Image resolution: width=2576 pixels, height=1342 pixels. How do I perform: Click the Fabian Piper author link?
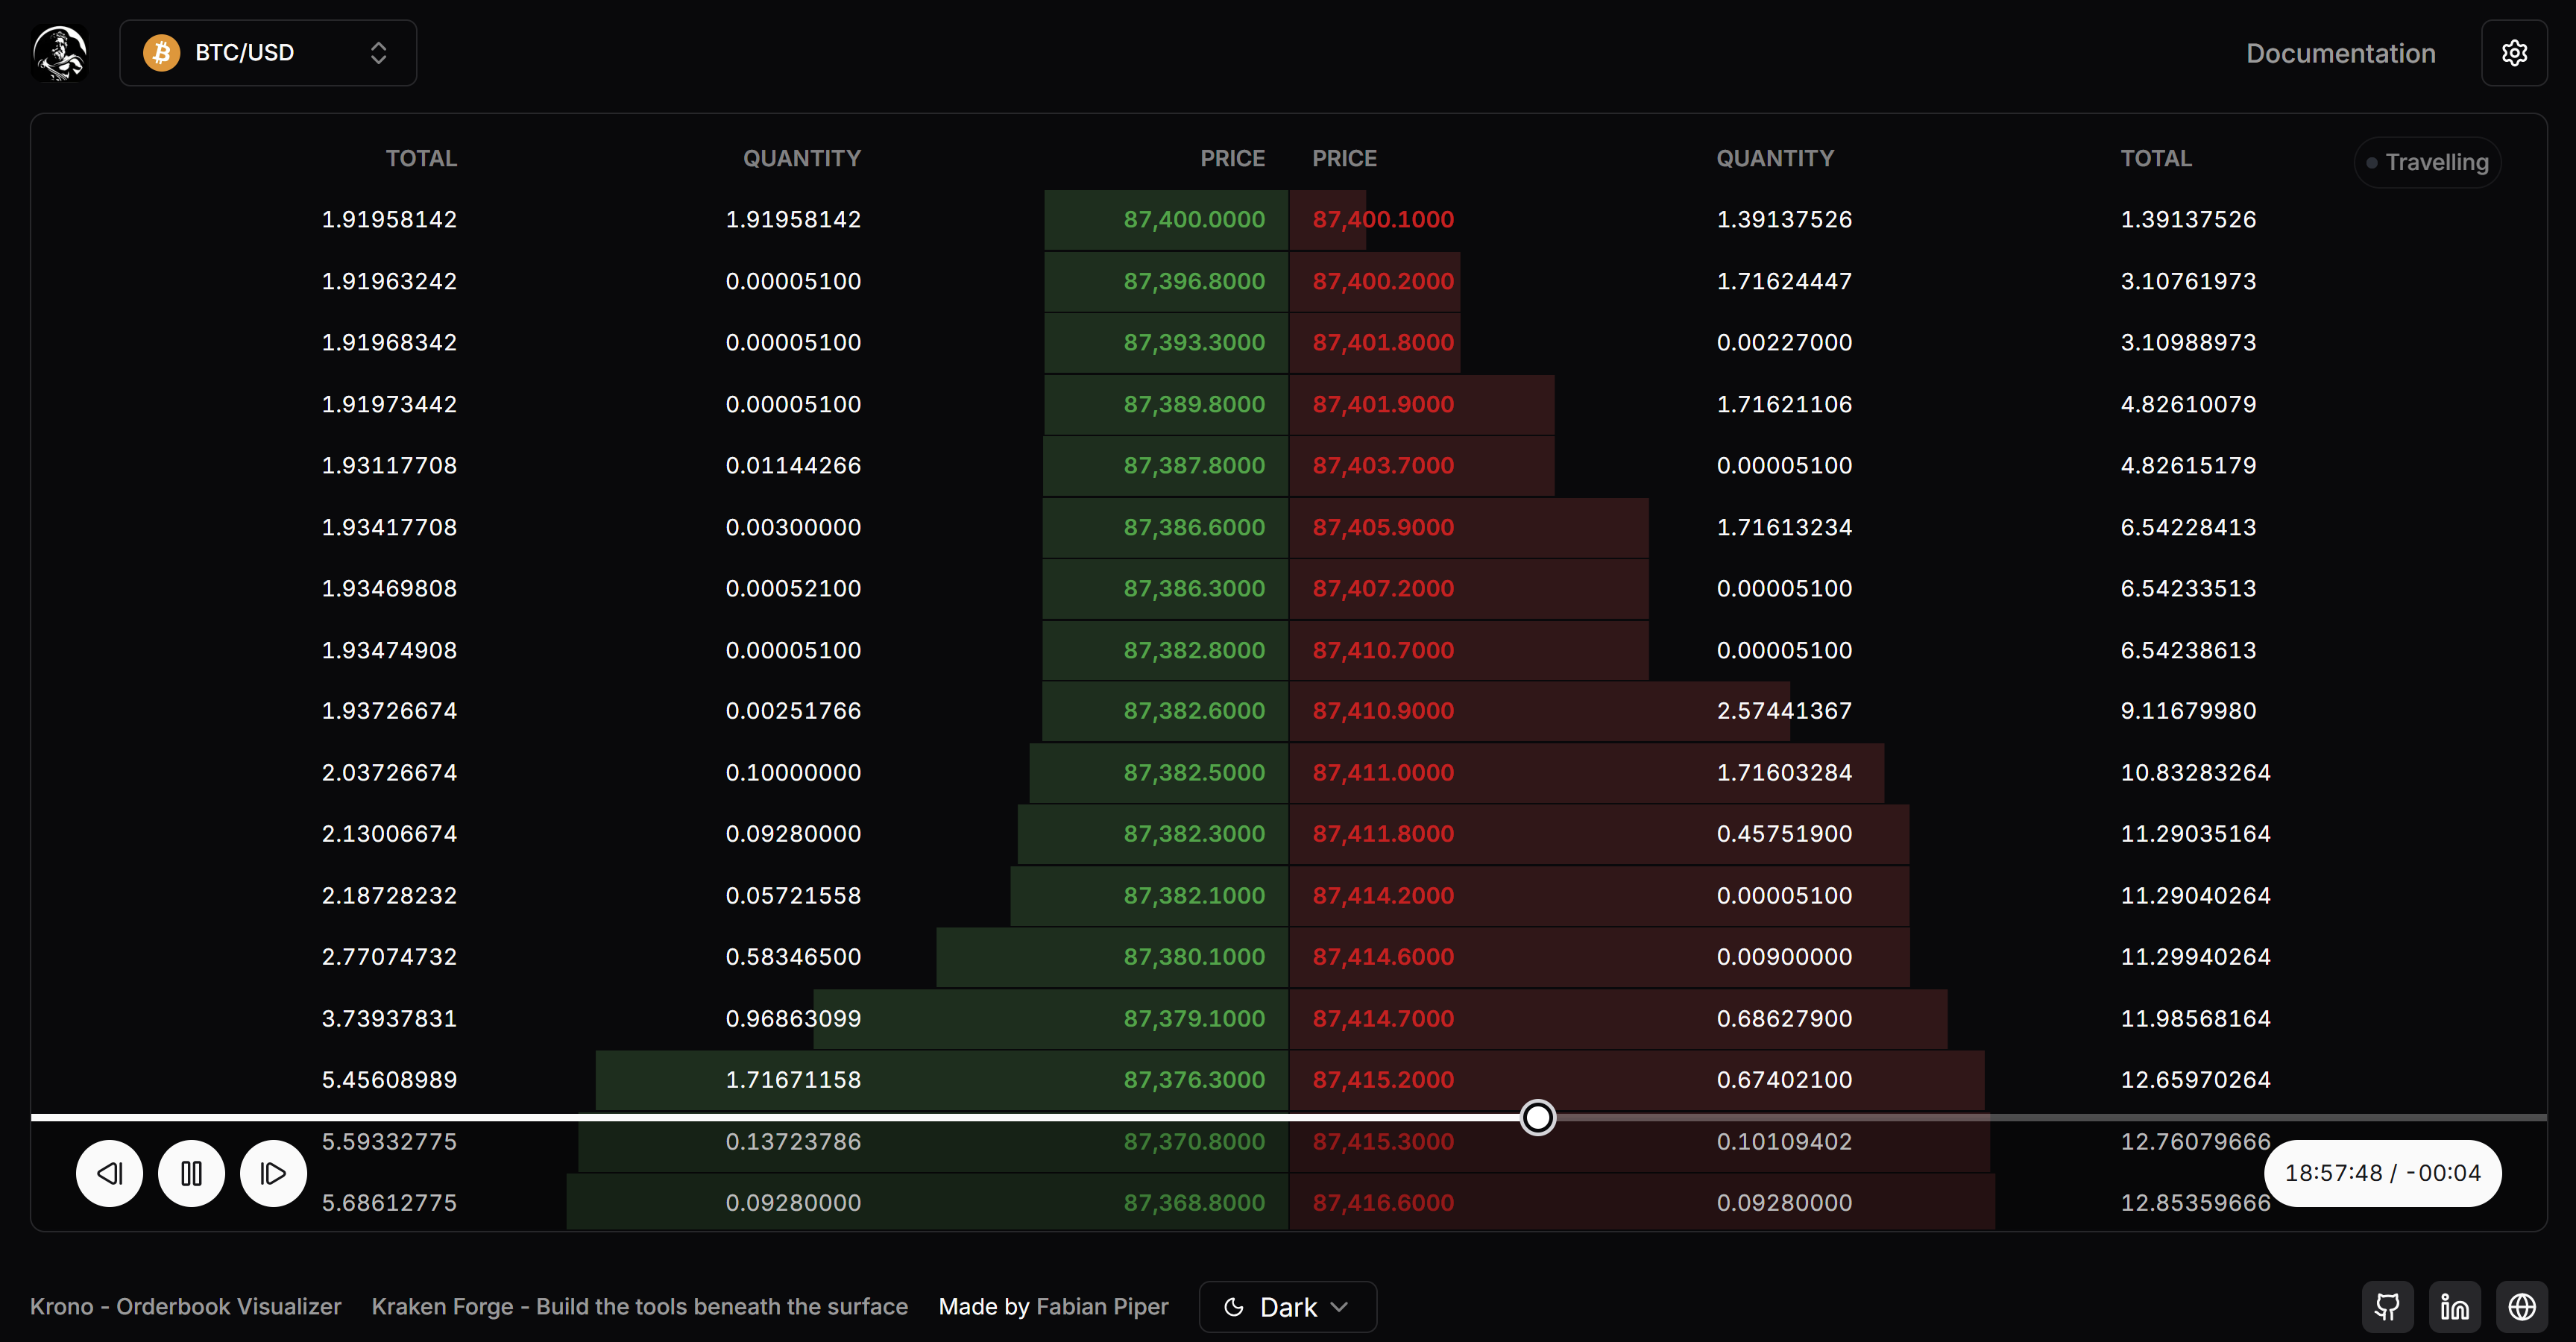click(1102, 1306)
